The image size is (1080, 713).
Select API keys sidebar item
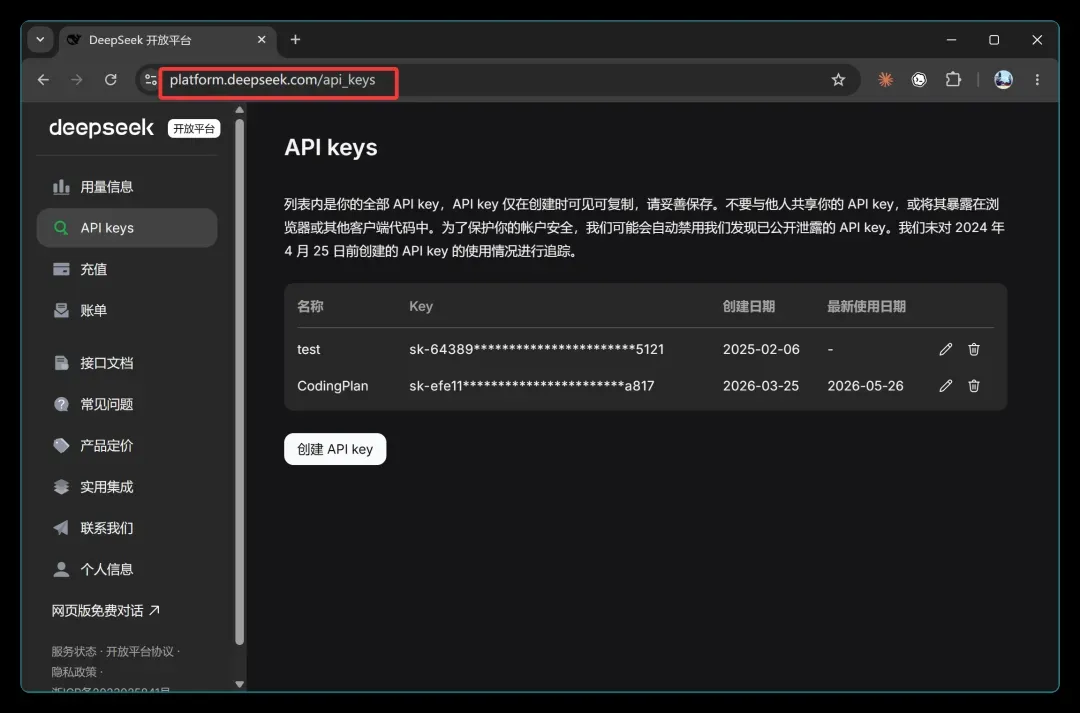coord(127,228)
